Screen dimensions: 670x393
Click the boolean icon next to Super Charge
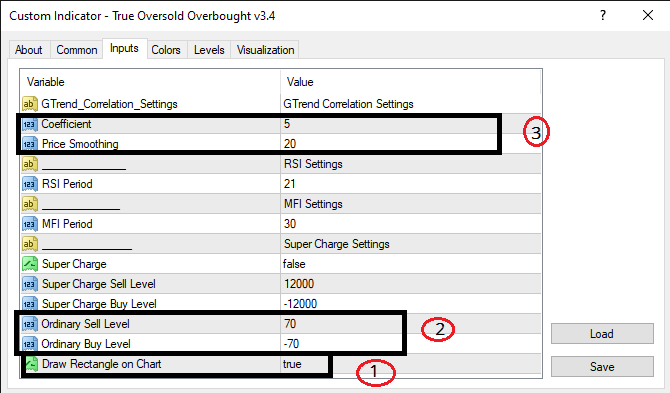coord(29,264)
